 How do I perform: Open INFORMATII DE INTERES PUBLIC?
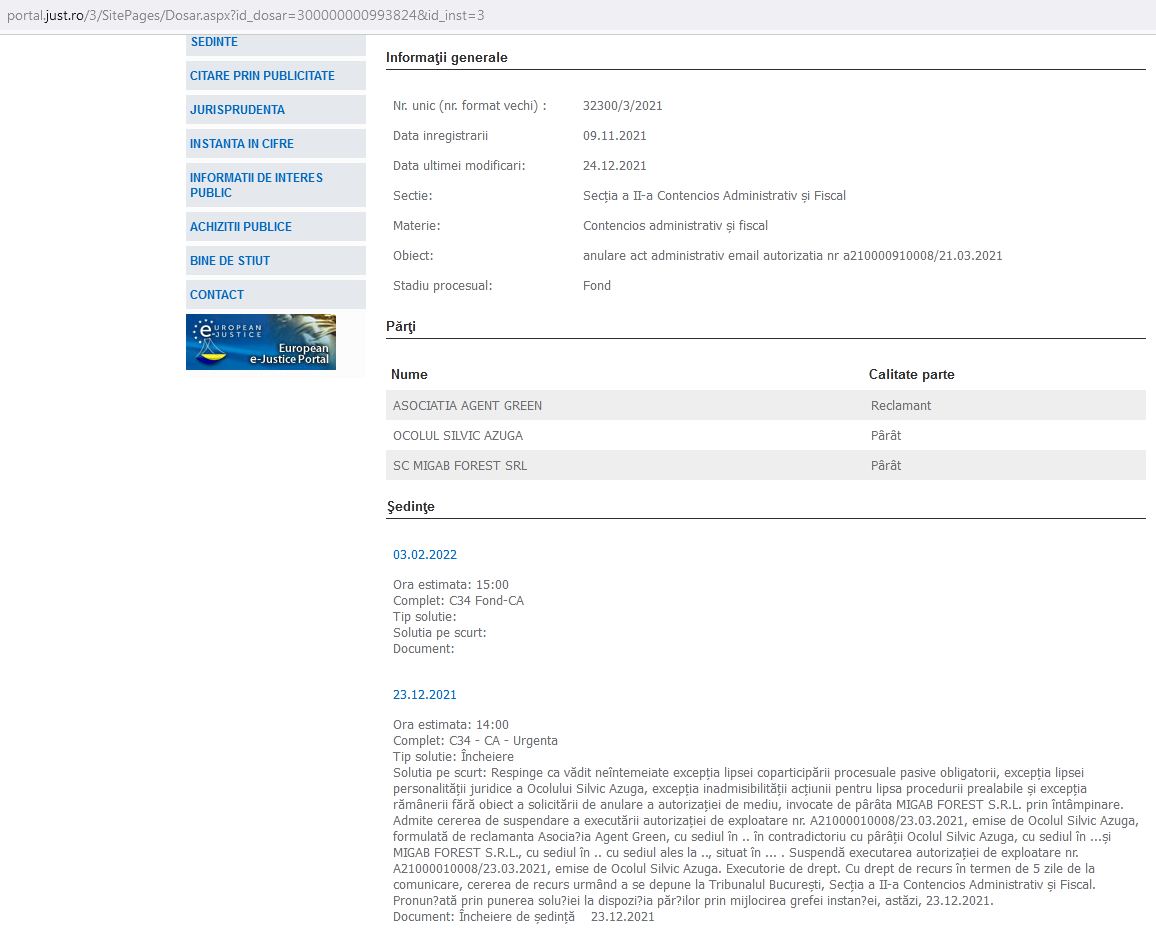click(256, 185)
